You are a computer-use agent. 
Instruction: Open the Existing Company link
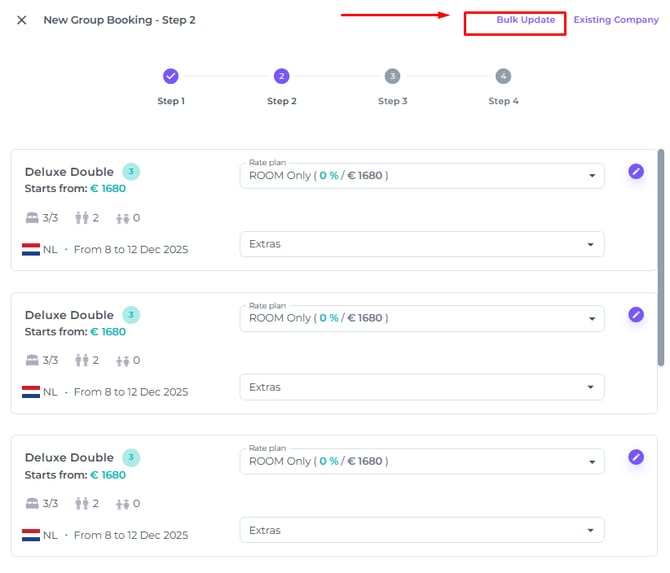pos(615,20)
